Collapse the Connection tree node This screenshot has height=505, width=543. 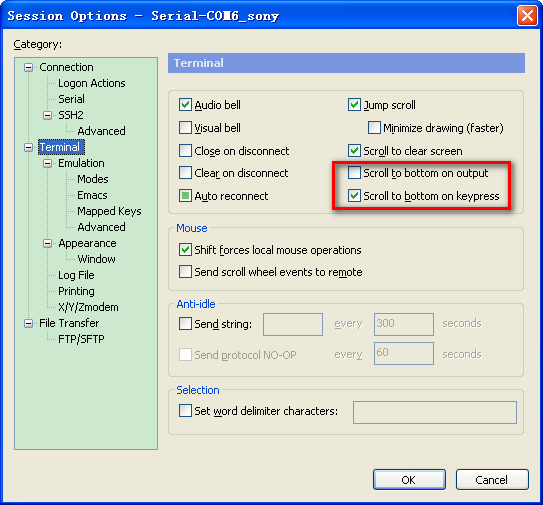(x=28, y=67)
